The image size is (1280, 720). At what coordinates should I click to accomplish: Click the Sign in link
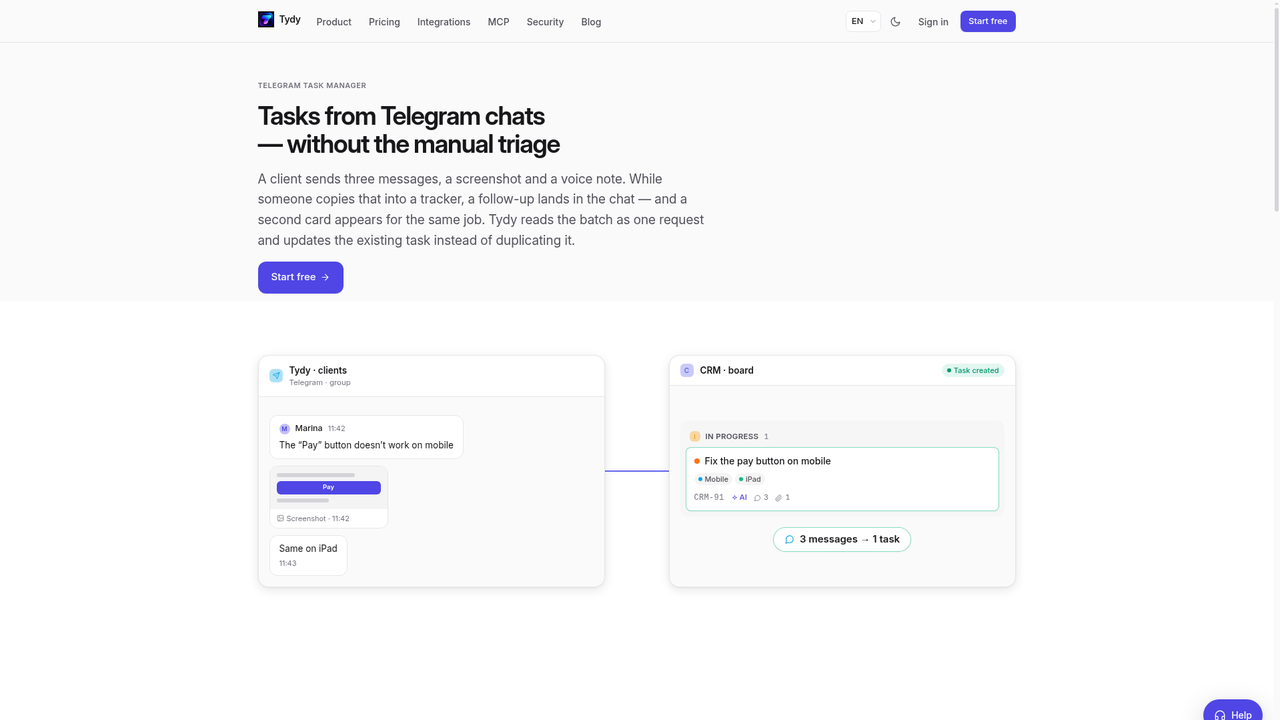(933, 22)
